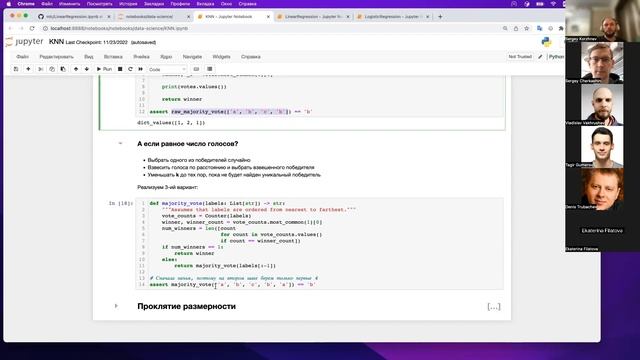This screenshot has height=360, width=640.
Task: Reload the page in Chrome
Action: [x=32, y=28]
